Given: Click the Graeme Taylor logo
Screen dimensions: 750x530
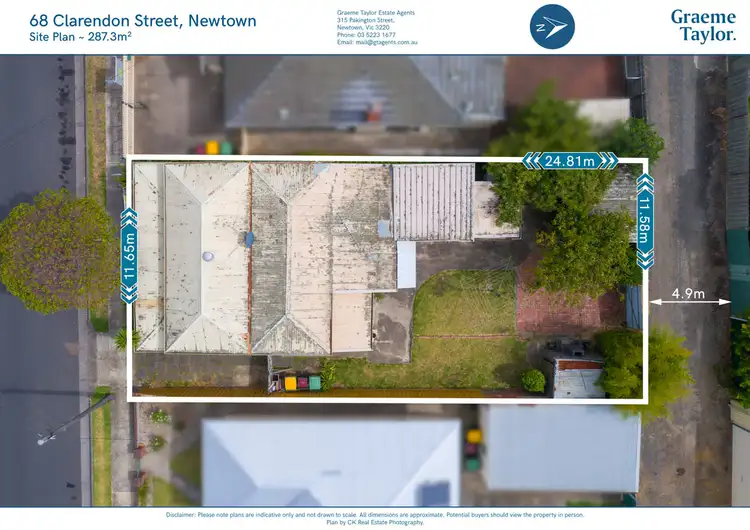Looking at the screenshot, I should tap(702, 26).
